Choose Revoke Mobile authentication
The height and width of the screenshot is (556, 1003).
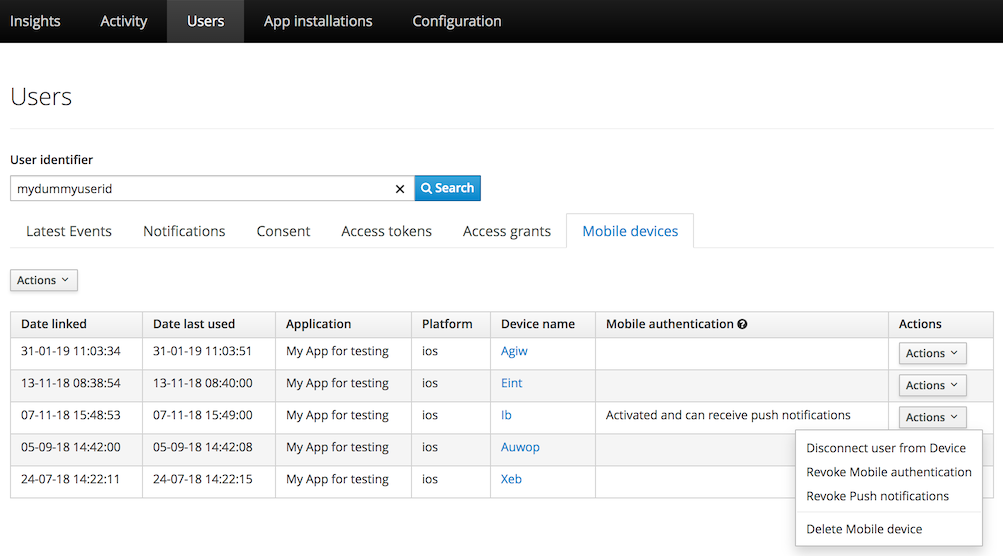pyautogui.click(x=888, y=472)
